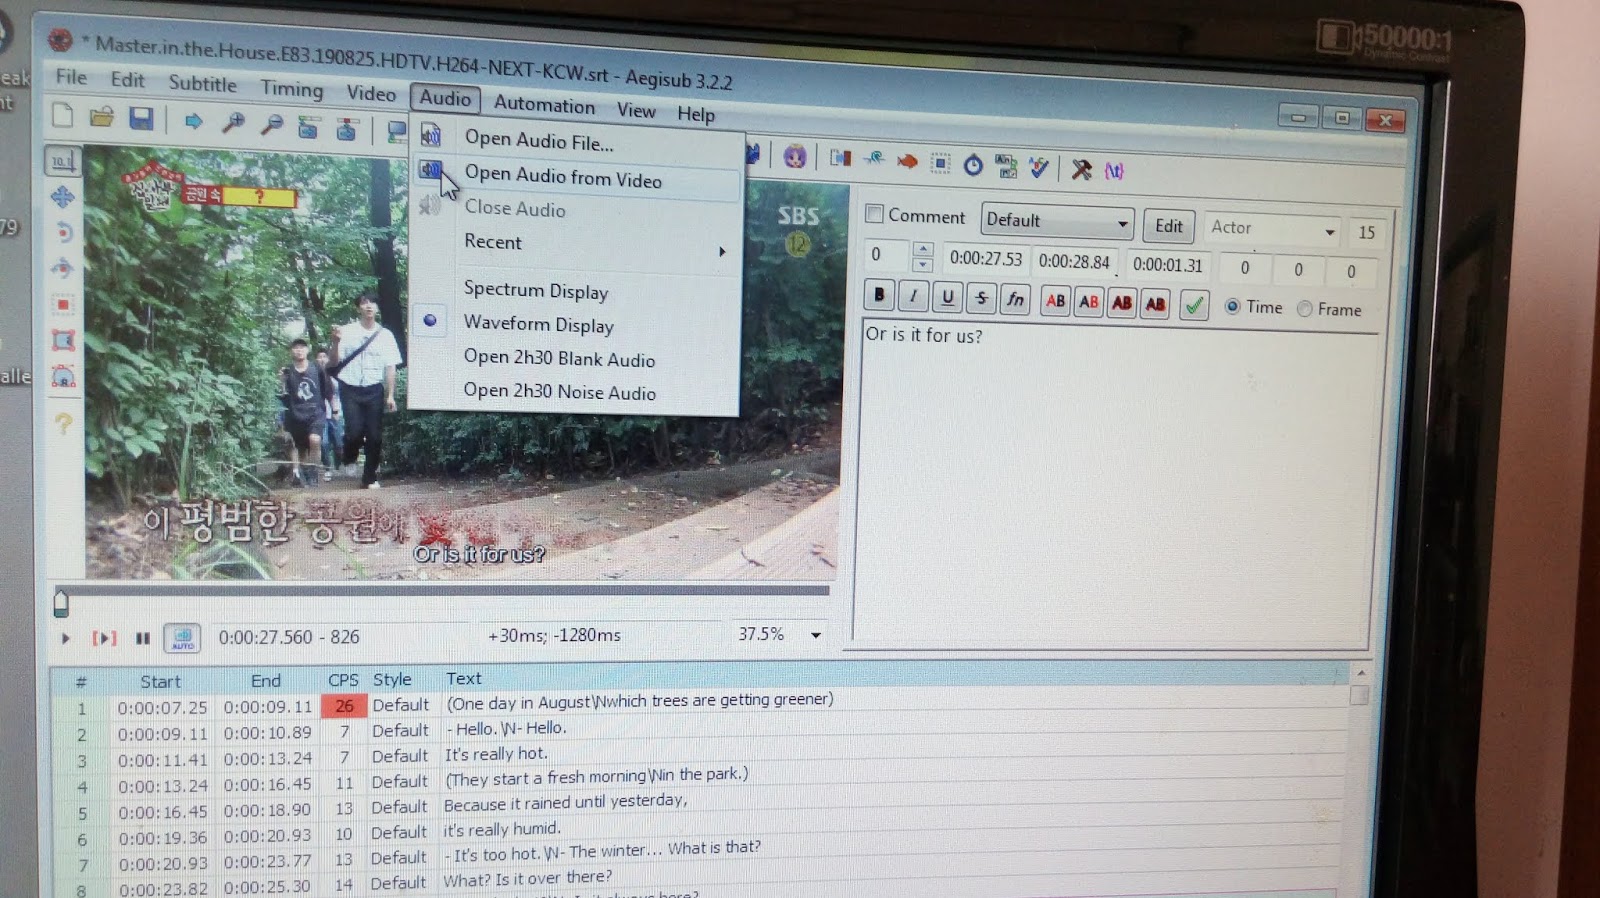Select the rectangular clip video tool
This screenshot has width=1600, height=898.
pyautogui.click(x=63, y=304)
